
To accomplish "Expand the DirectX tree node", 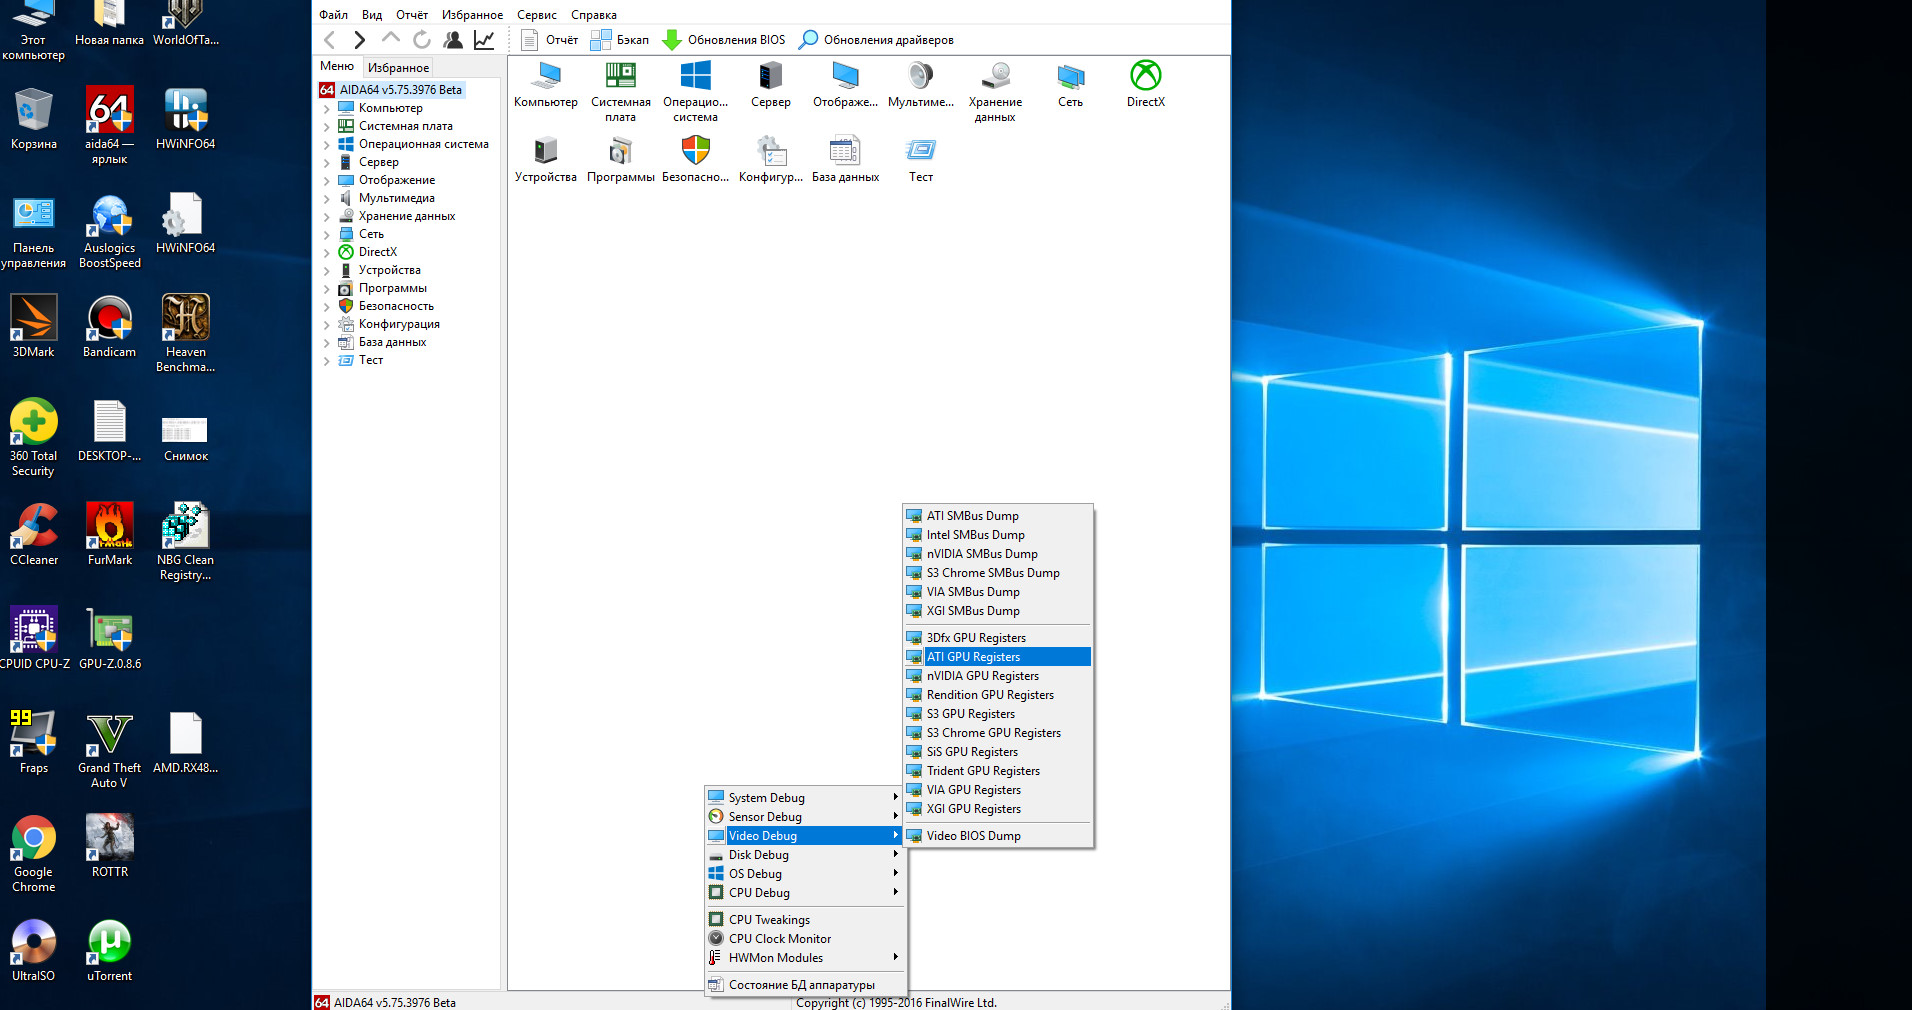I will tap(327, 253).
